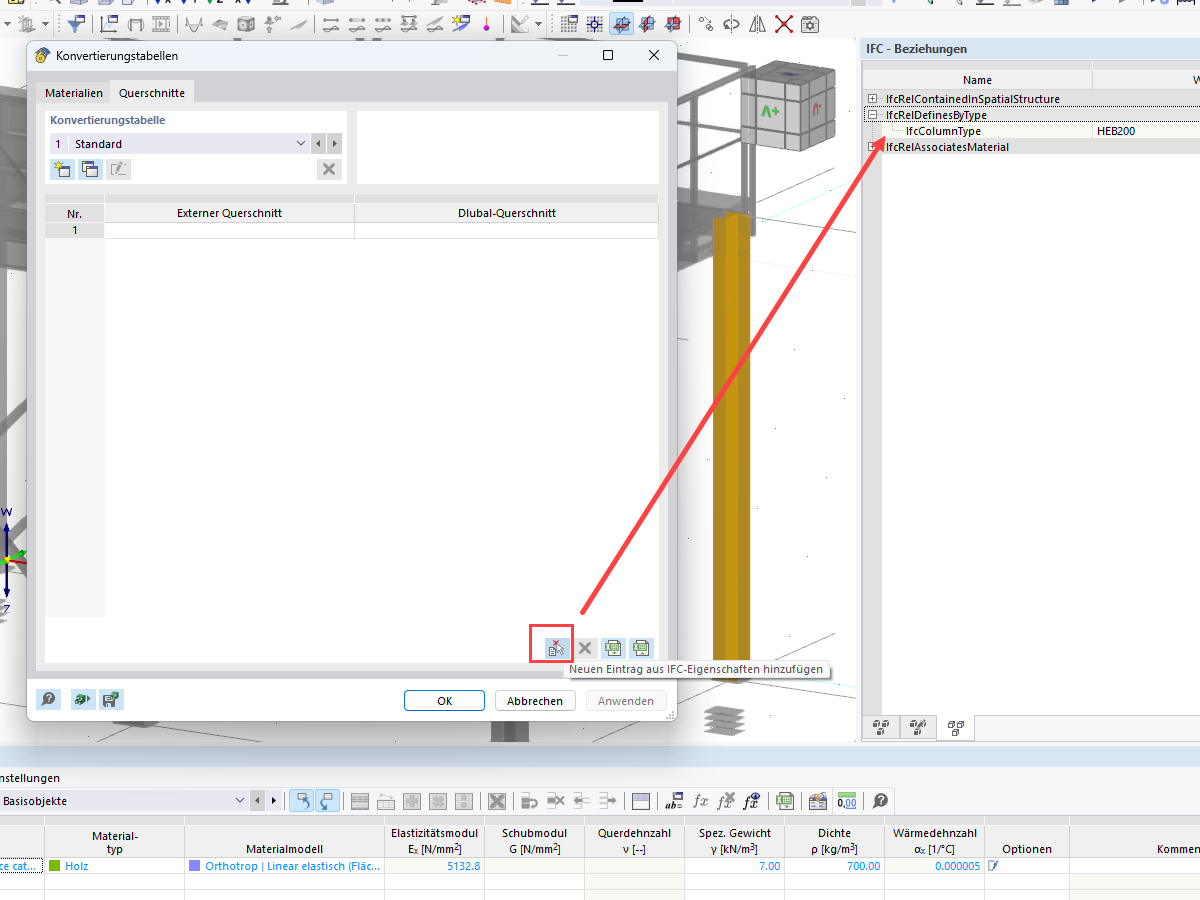Screen dimensions: 1200x900
Task: Add new entry from IFC properties
Action: (556, 648)
